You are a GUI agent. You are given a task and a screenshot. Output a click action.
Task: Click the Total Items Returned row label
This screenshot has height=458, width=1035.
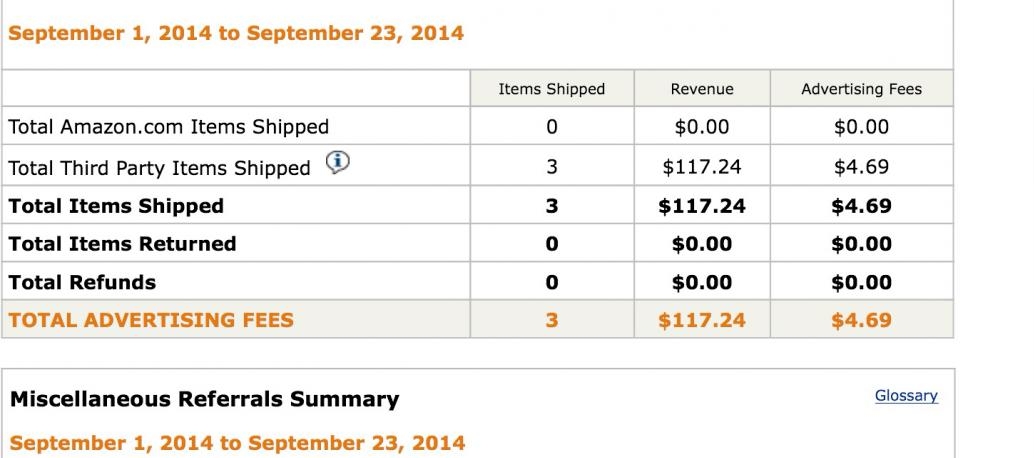click(122, 244)
